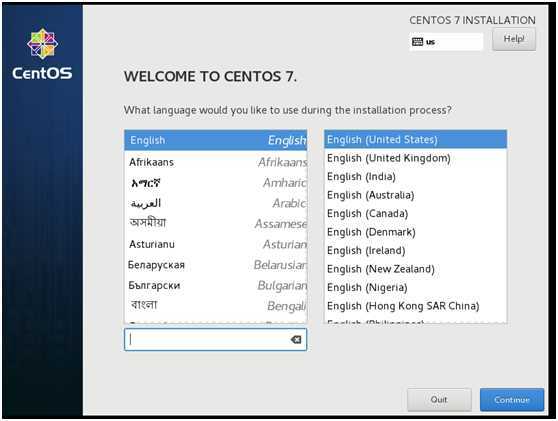Pick the Assamese language row
The width and height of the screenshot is (558, 421).
coord(216,223)
